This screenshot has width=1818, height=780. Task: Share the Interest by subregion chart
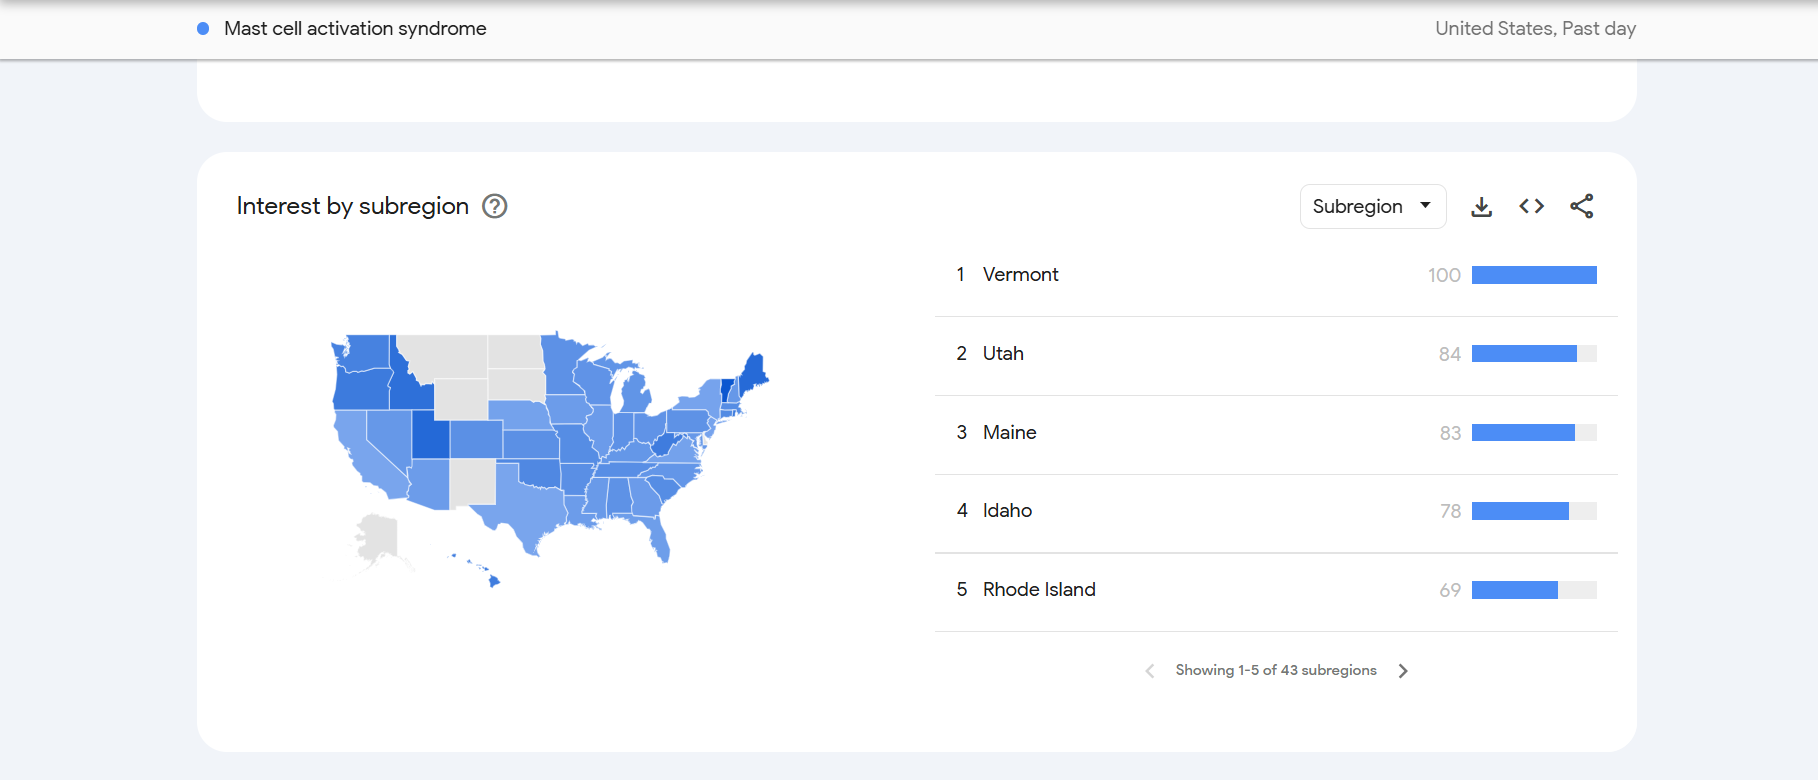(x=1581, y=206)
